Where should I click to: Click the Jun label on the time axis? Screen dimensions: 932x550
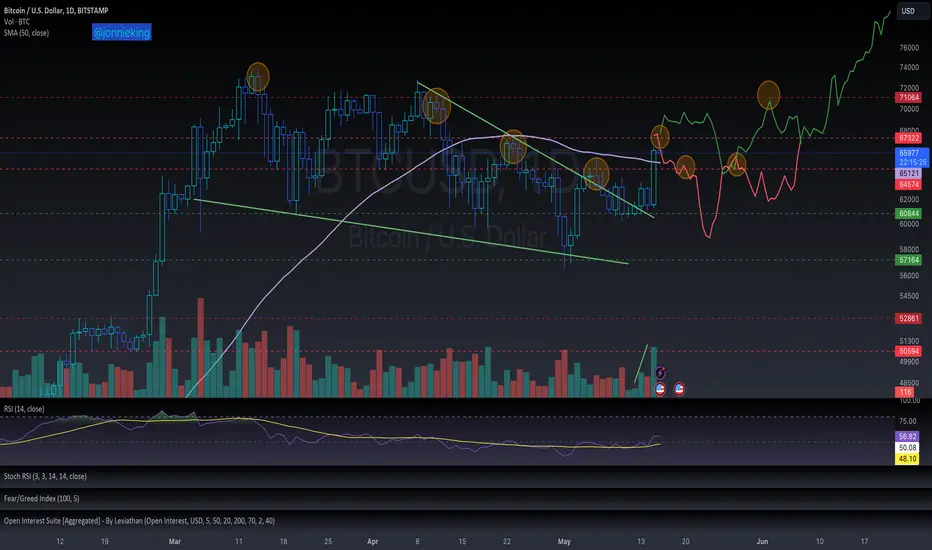tap(762, 542)
